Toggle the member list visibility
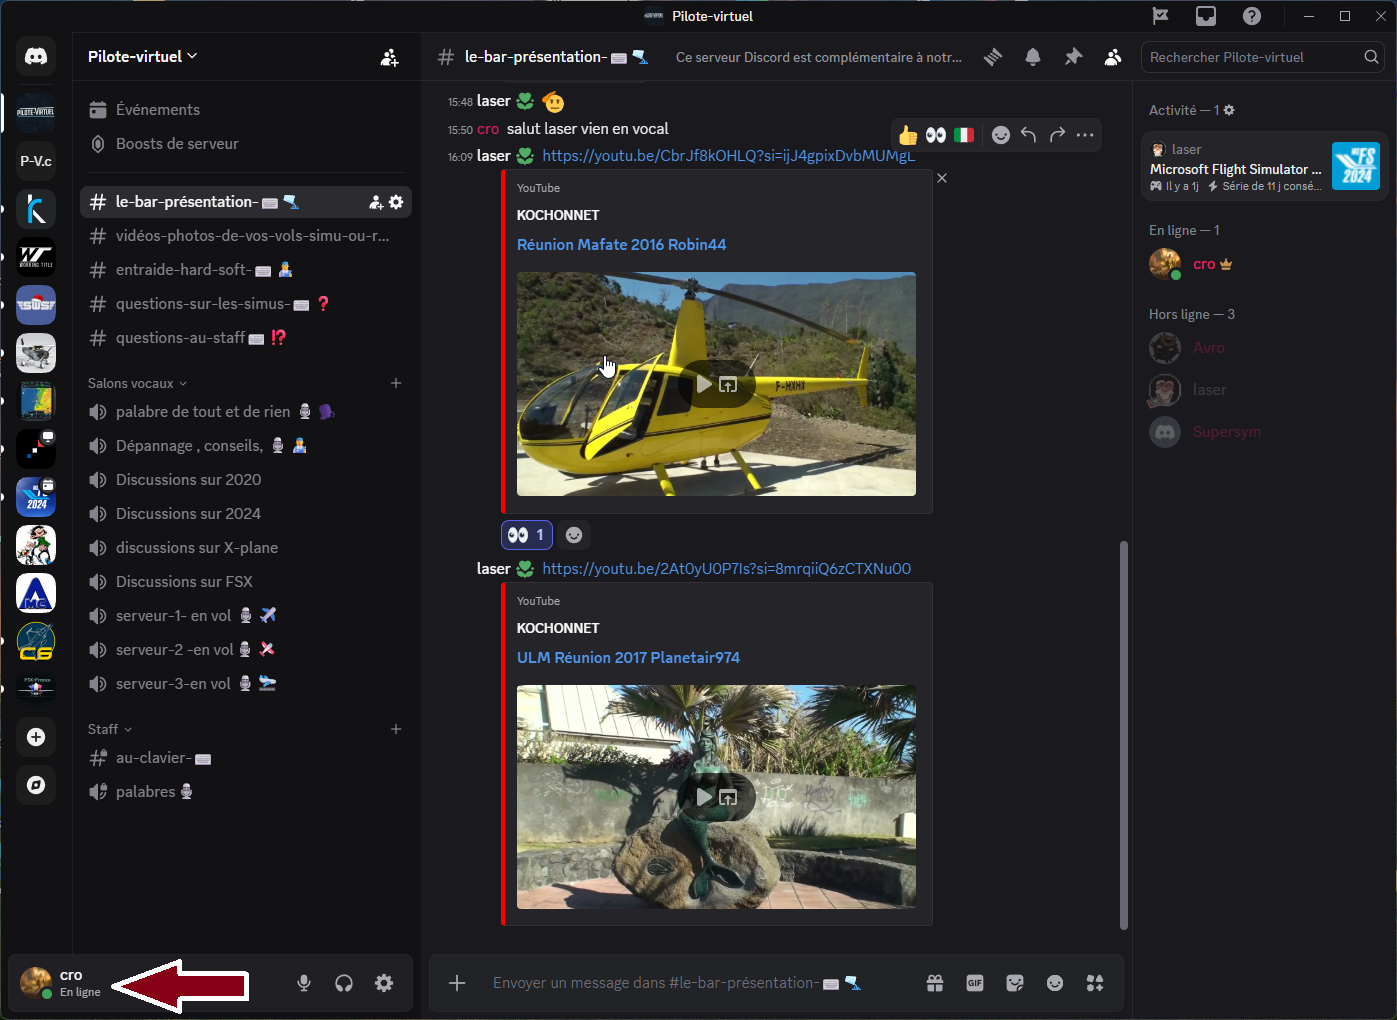The image size is (1397, 1020). point(1113,57)
